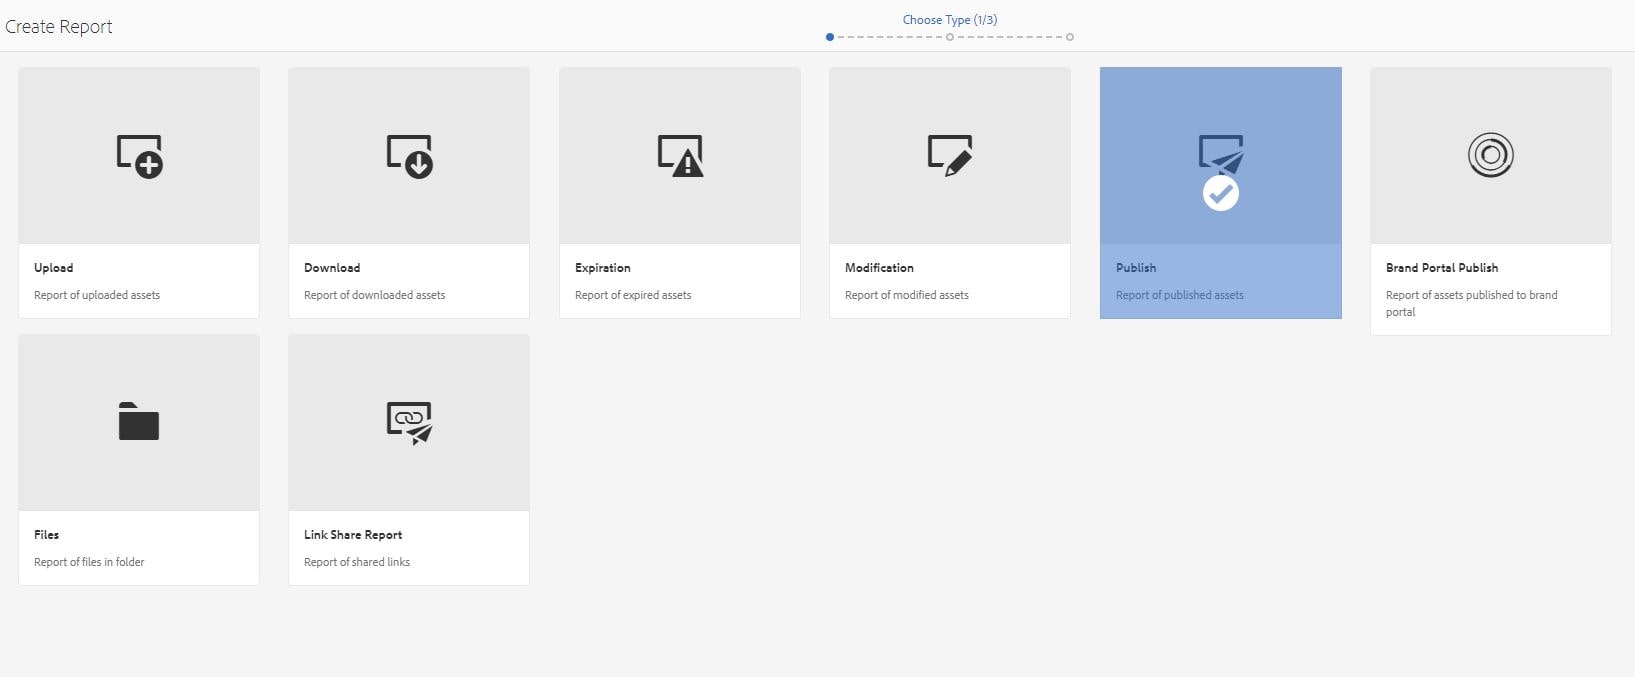Click the Download card title
This screenshot has height=677, width=1635.
point(332,268)
